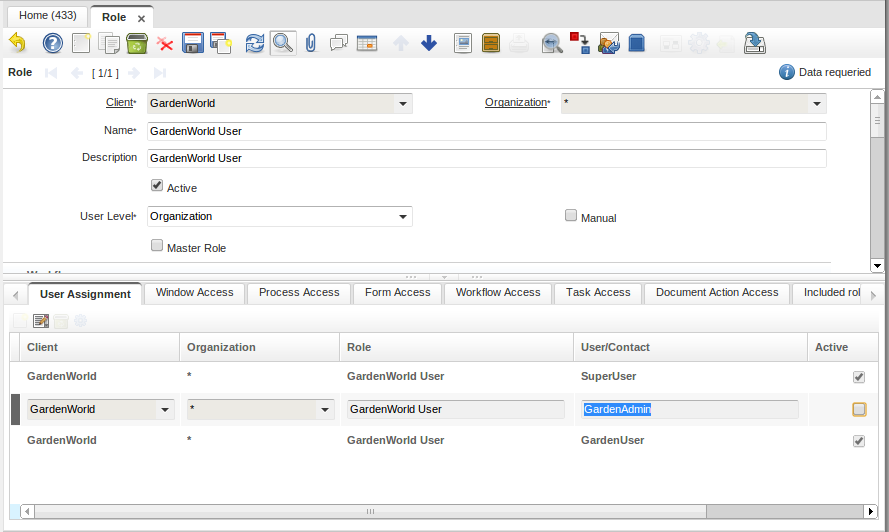Viewport: 889px width, 532px height.
Task: Check the Master Role checkbox
Action: [x=157, y=246]
